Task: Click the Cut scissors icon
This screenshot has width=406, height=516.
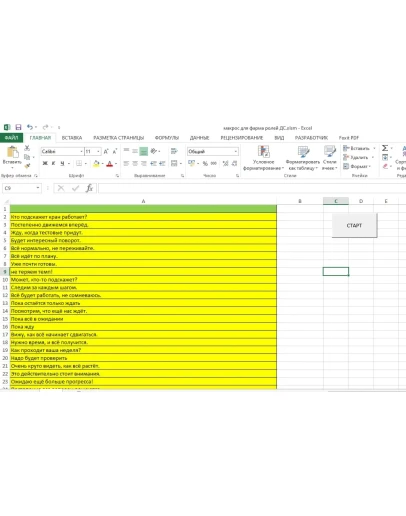Action: (x=27, y=148)
